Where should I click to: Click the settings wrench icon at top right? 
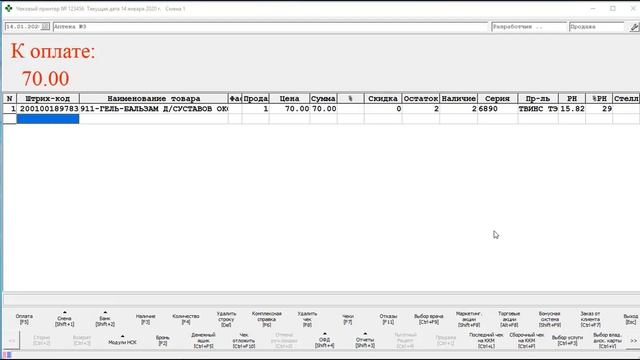(x=634, y=27)
